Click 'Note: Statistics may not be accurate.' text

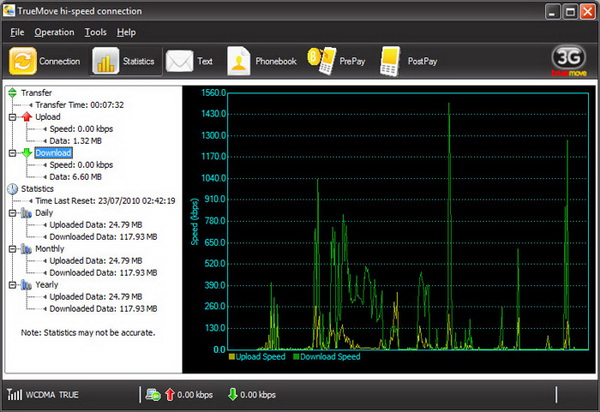click(x=88, y=333)
